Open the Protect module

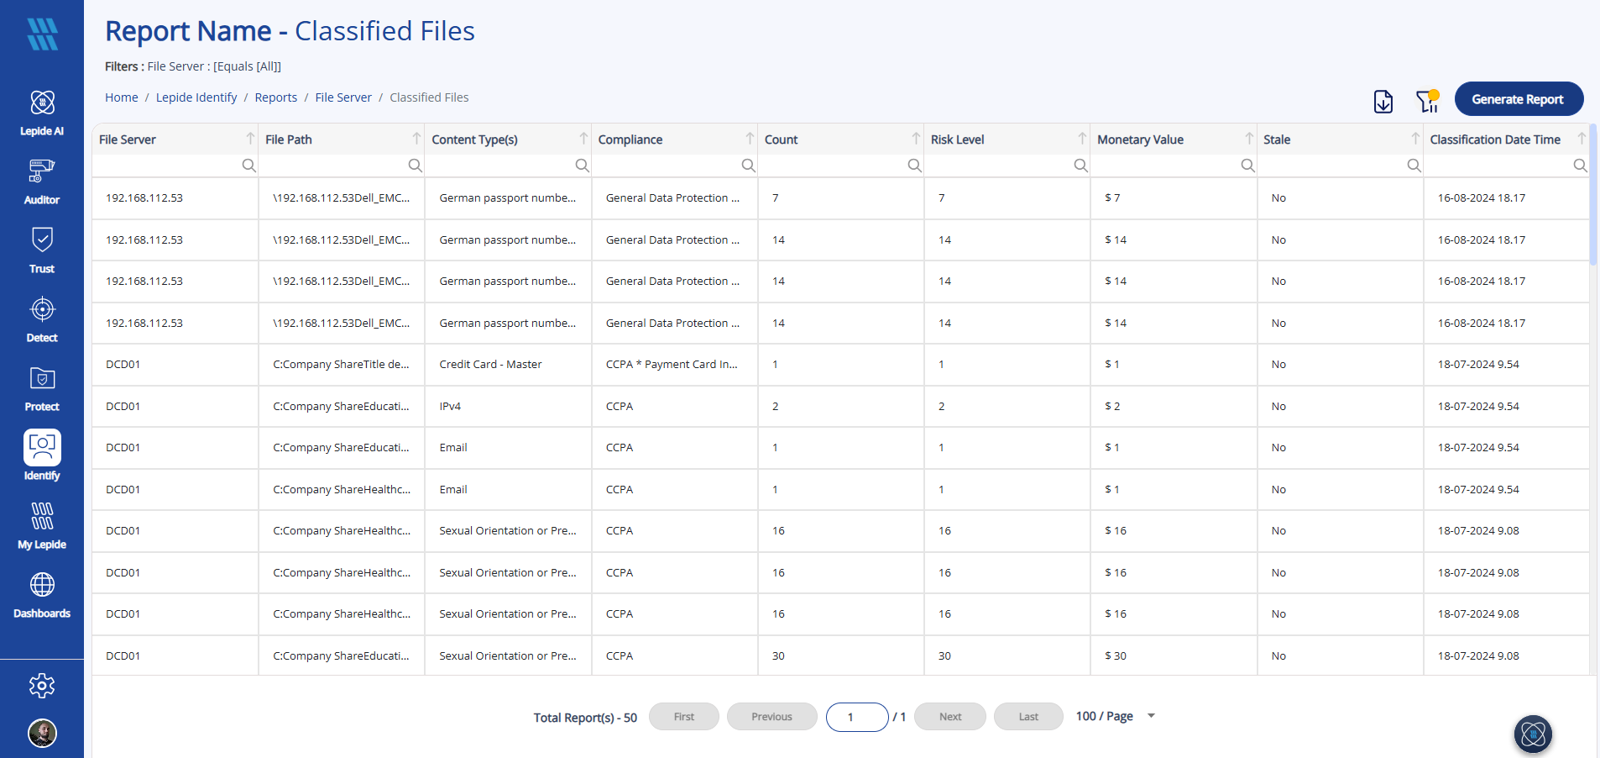(x=42, y=388)
